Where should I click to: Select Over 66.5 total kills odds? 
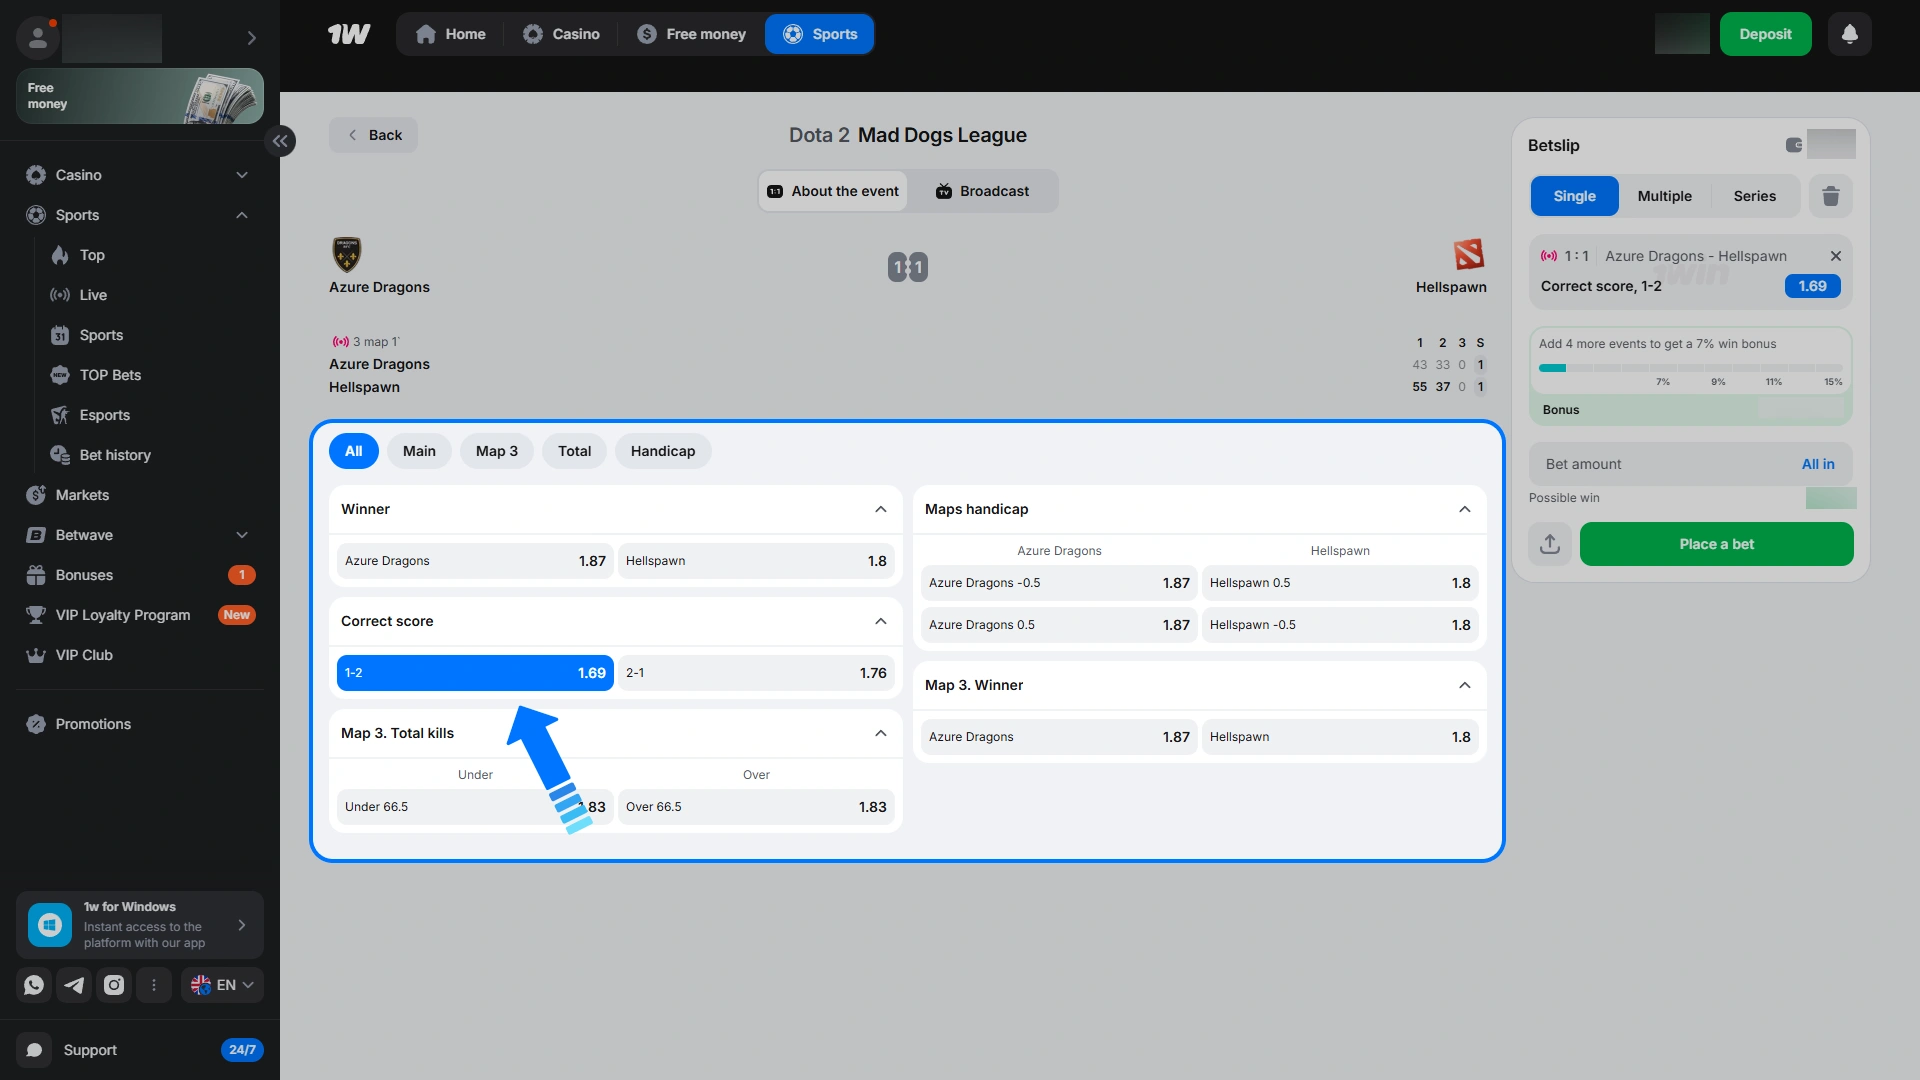point(756,807)
